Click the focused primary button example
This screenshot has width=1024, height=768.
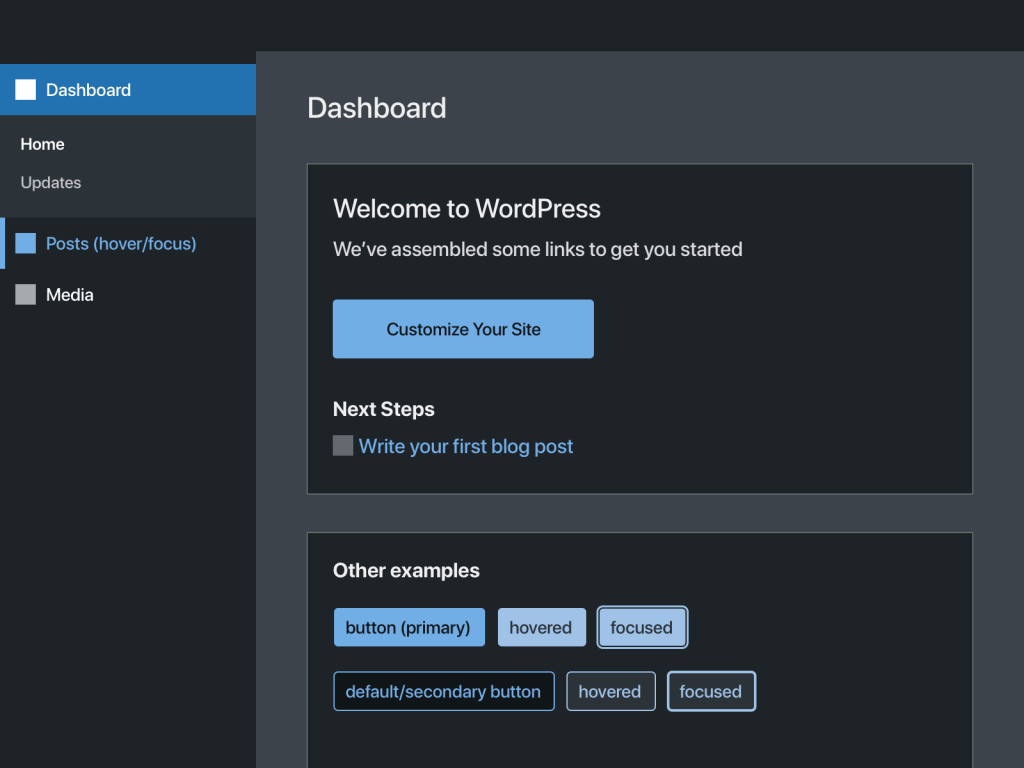[642, 628]
